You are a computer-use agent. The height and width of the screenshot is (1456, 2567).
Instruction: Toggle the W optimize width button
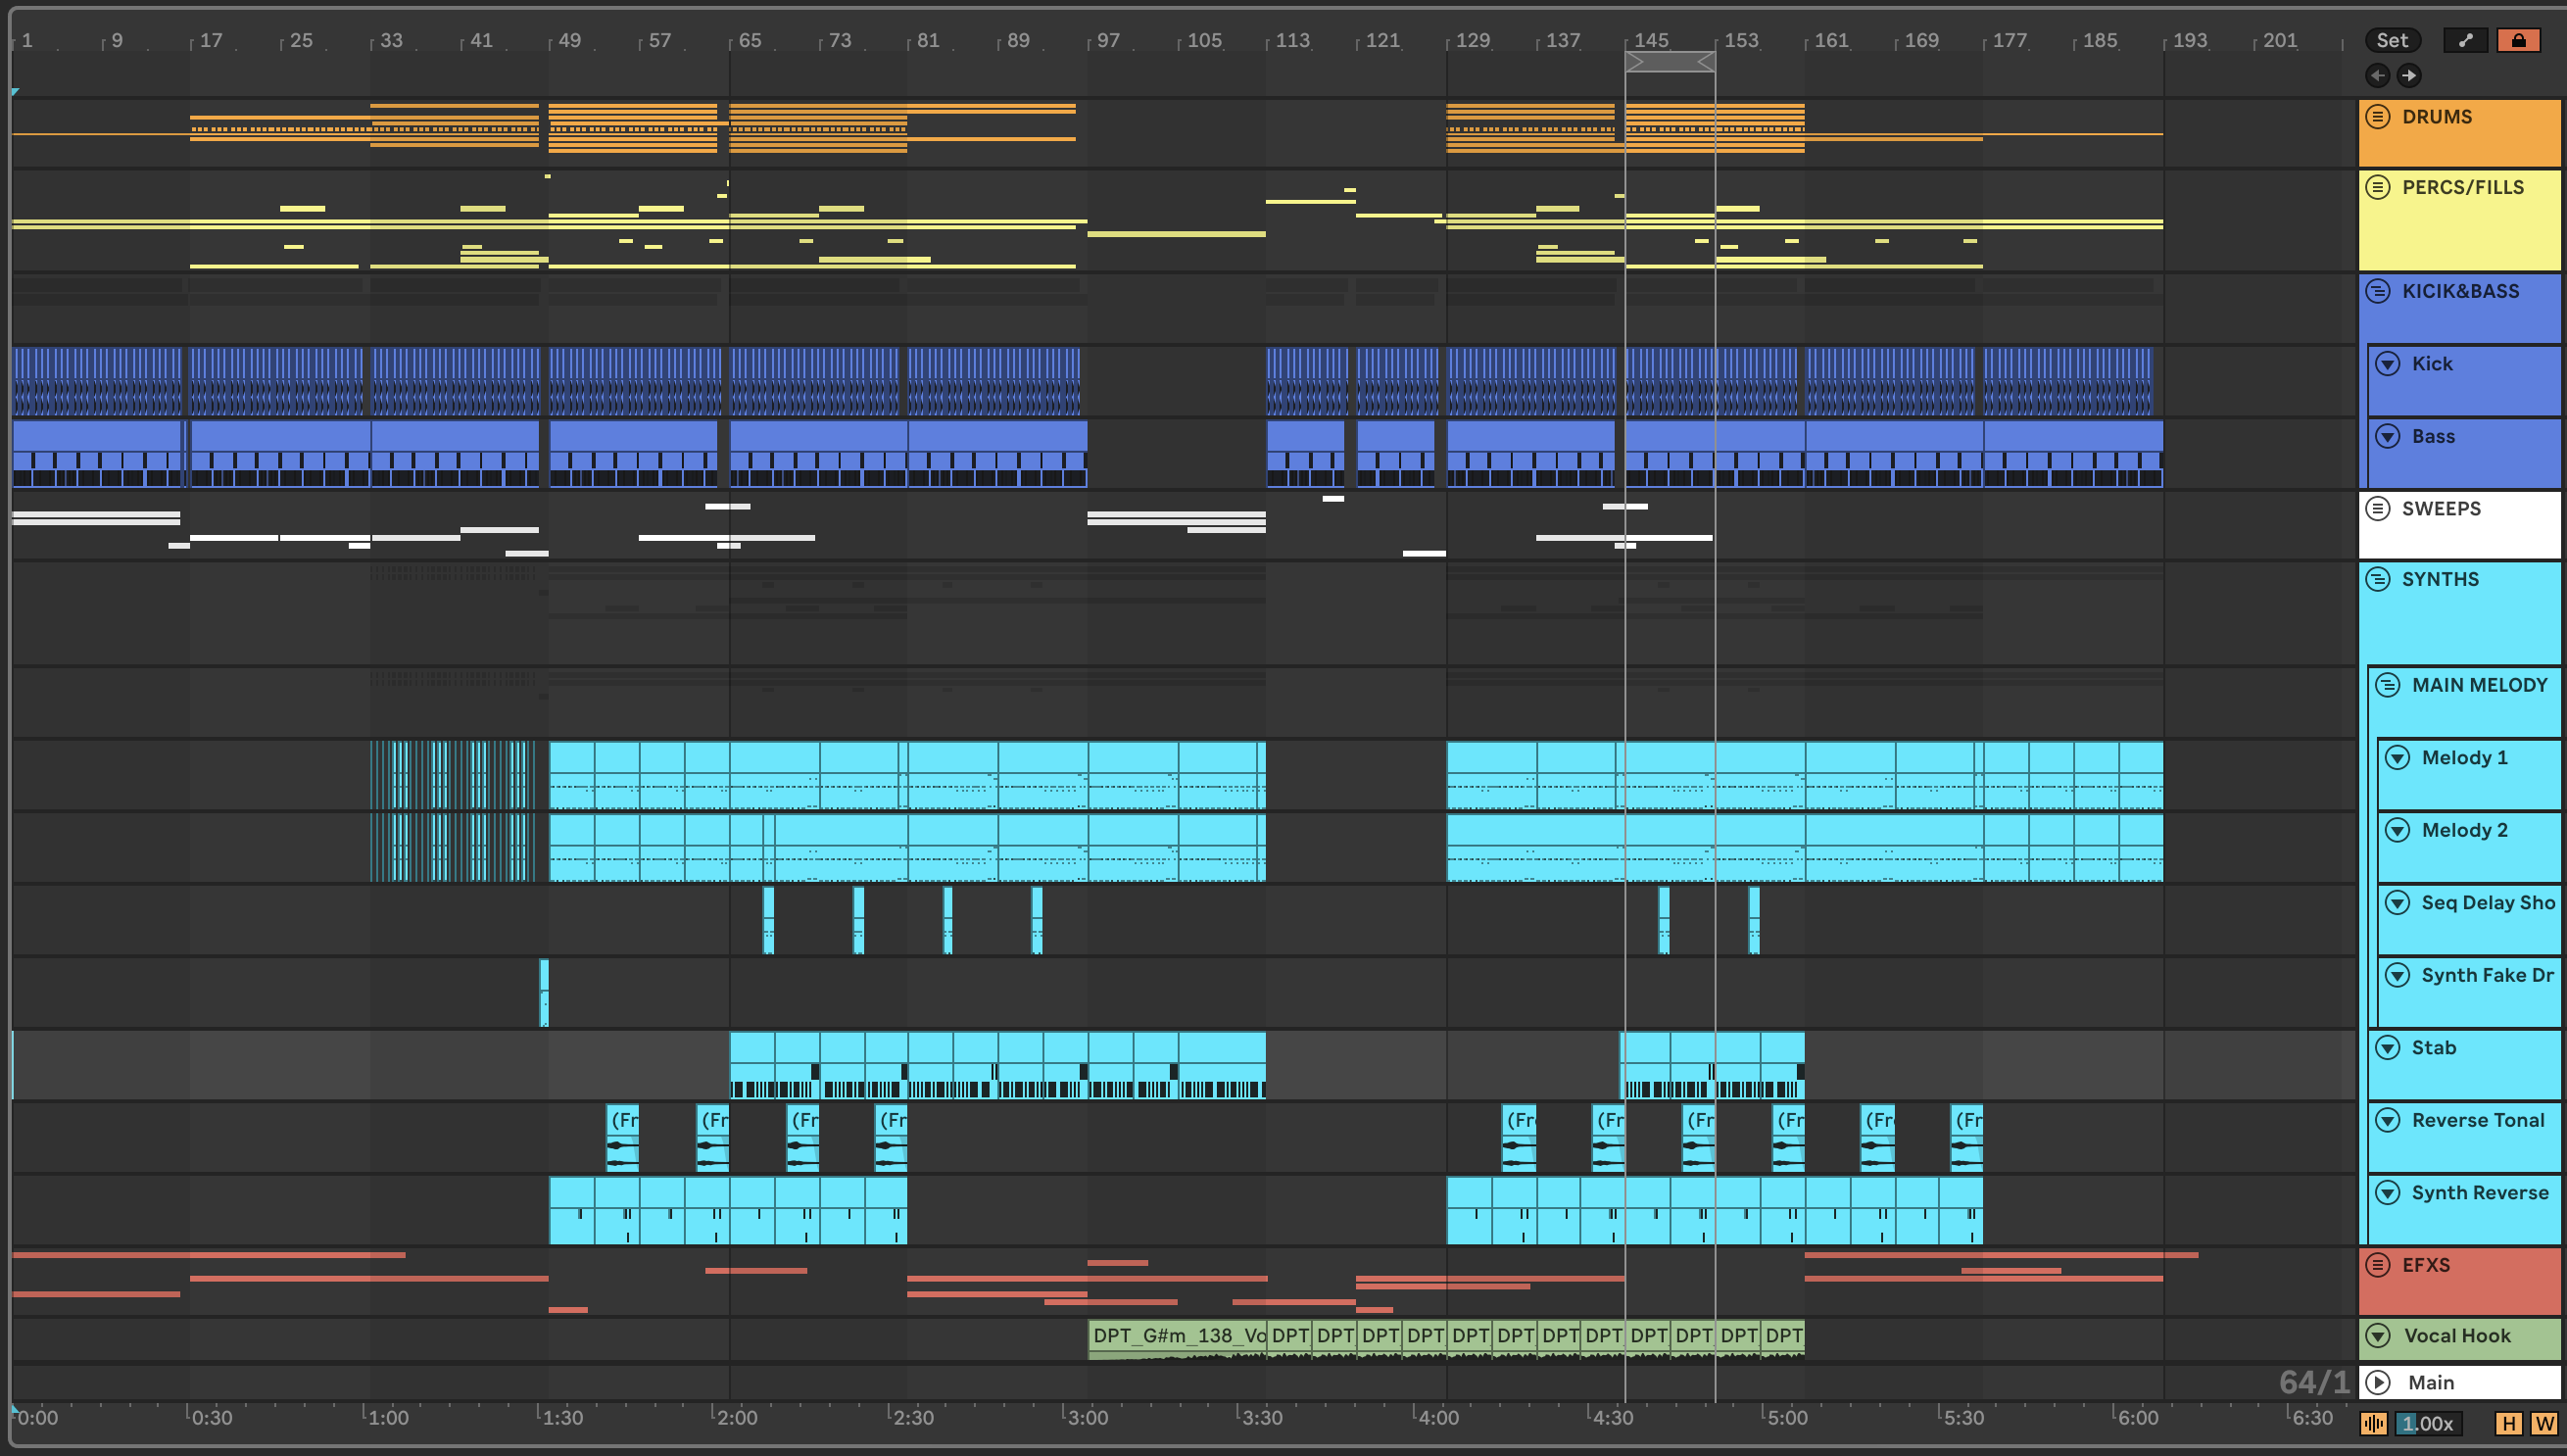tap(2545, 1424)
